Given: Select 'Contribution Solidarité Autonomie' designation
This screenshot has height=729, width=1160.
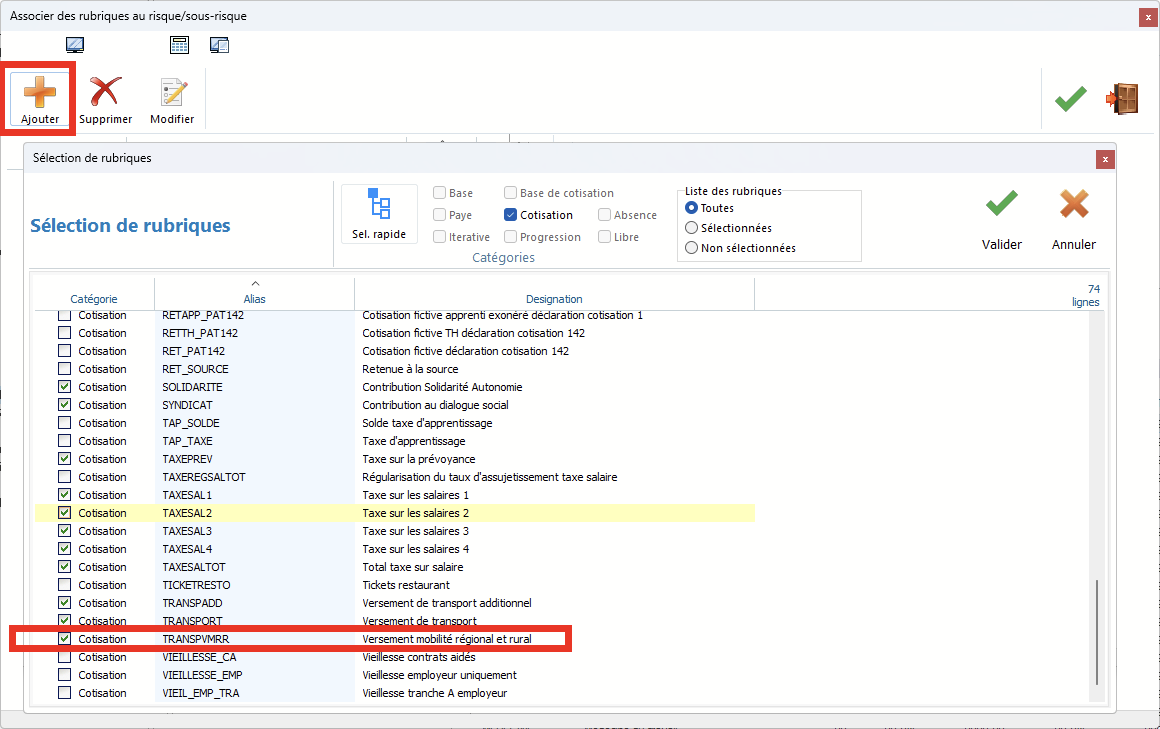Looking at the screenshot, I should click(442, 387).
